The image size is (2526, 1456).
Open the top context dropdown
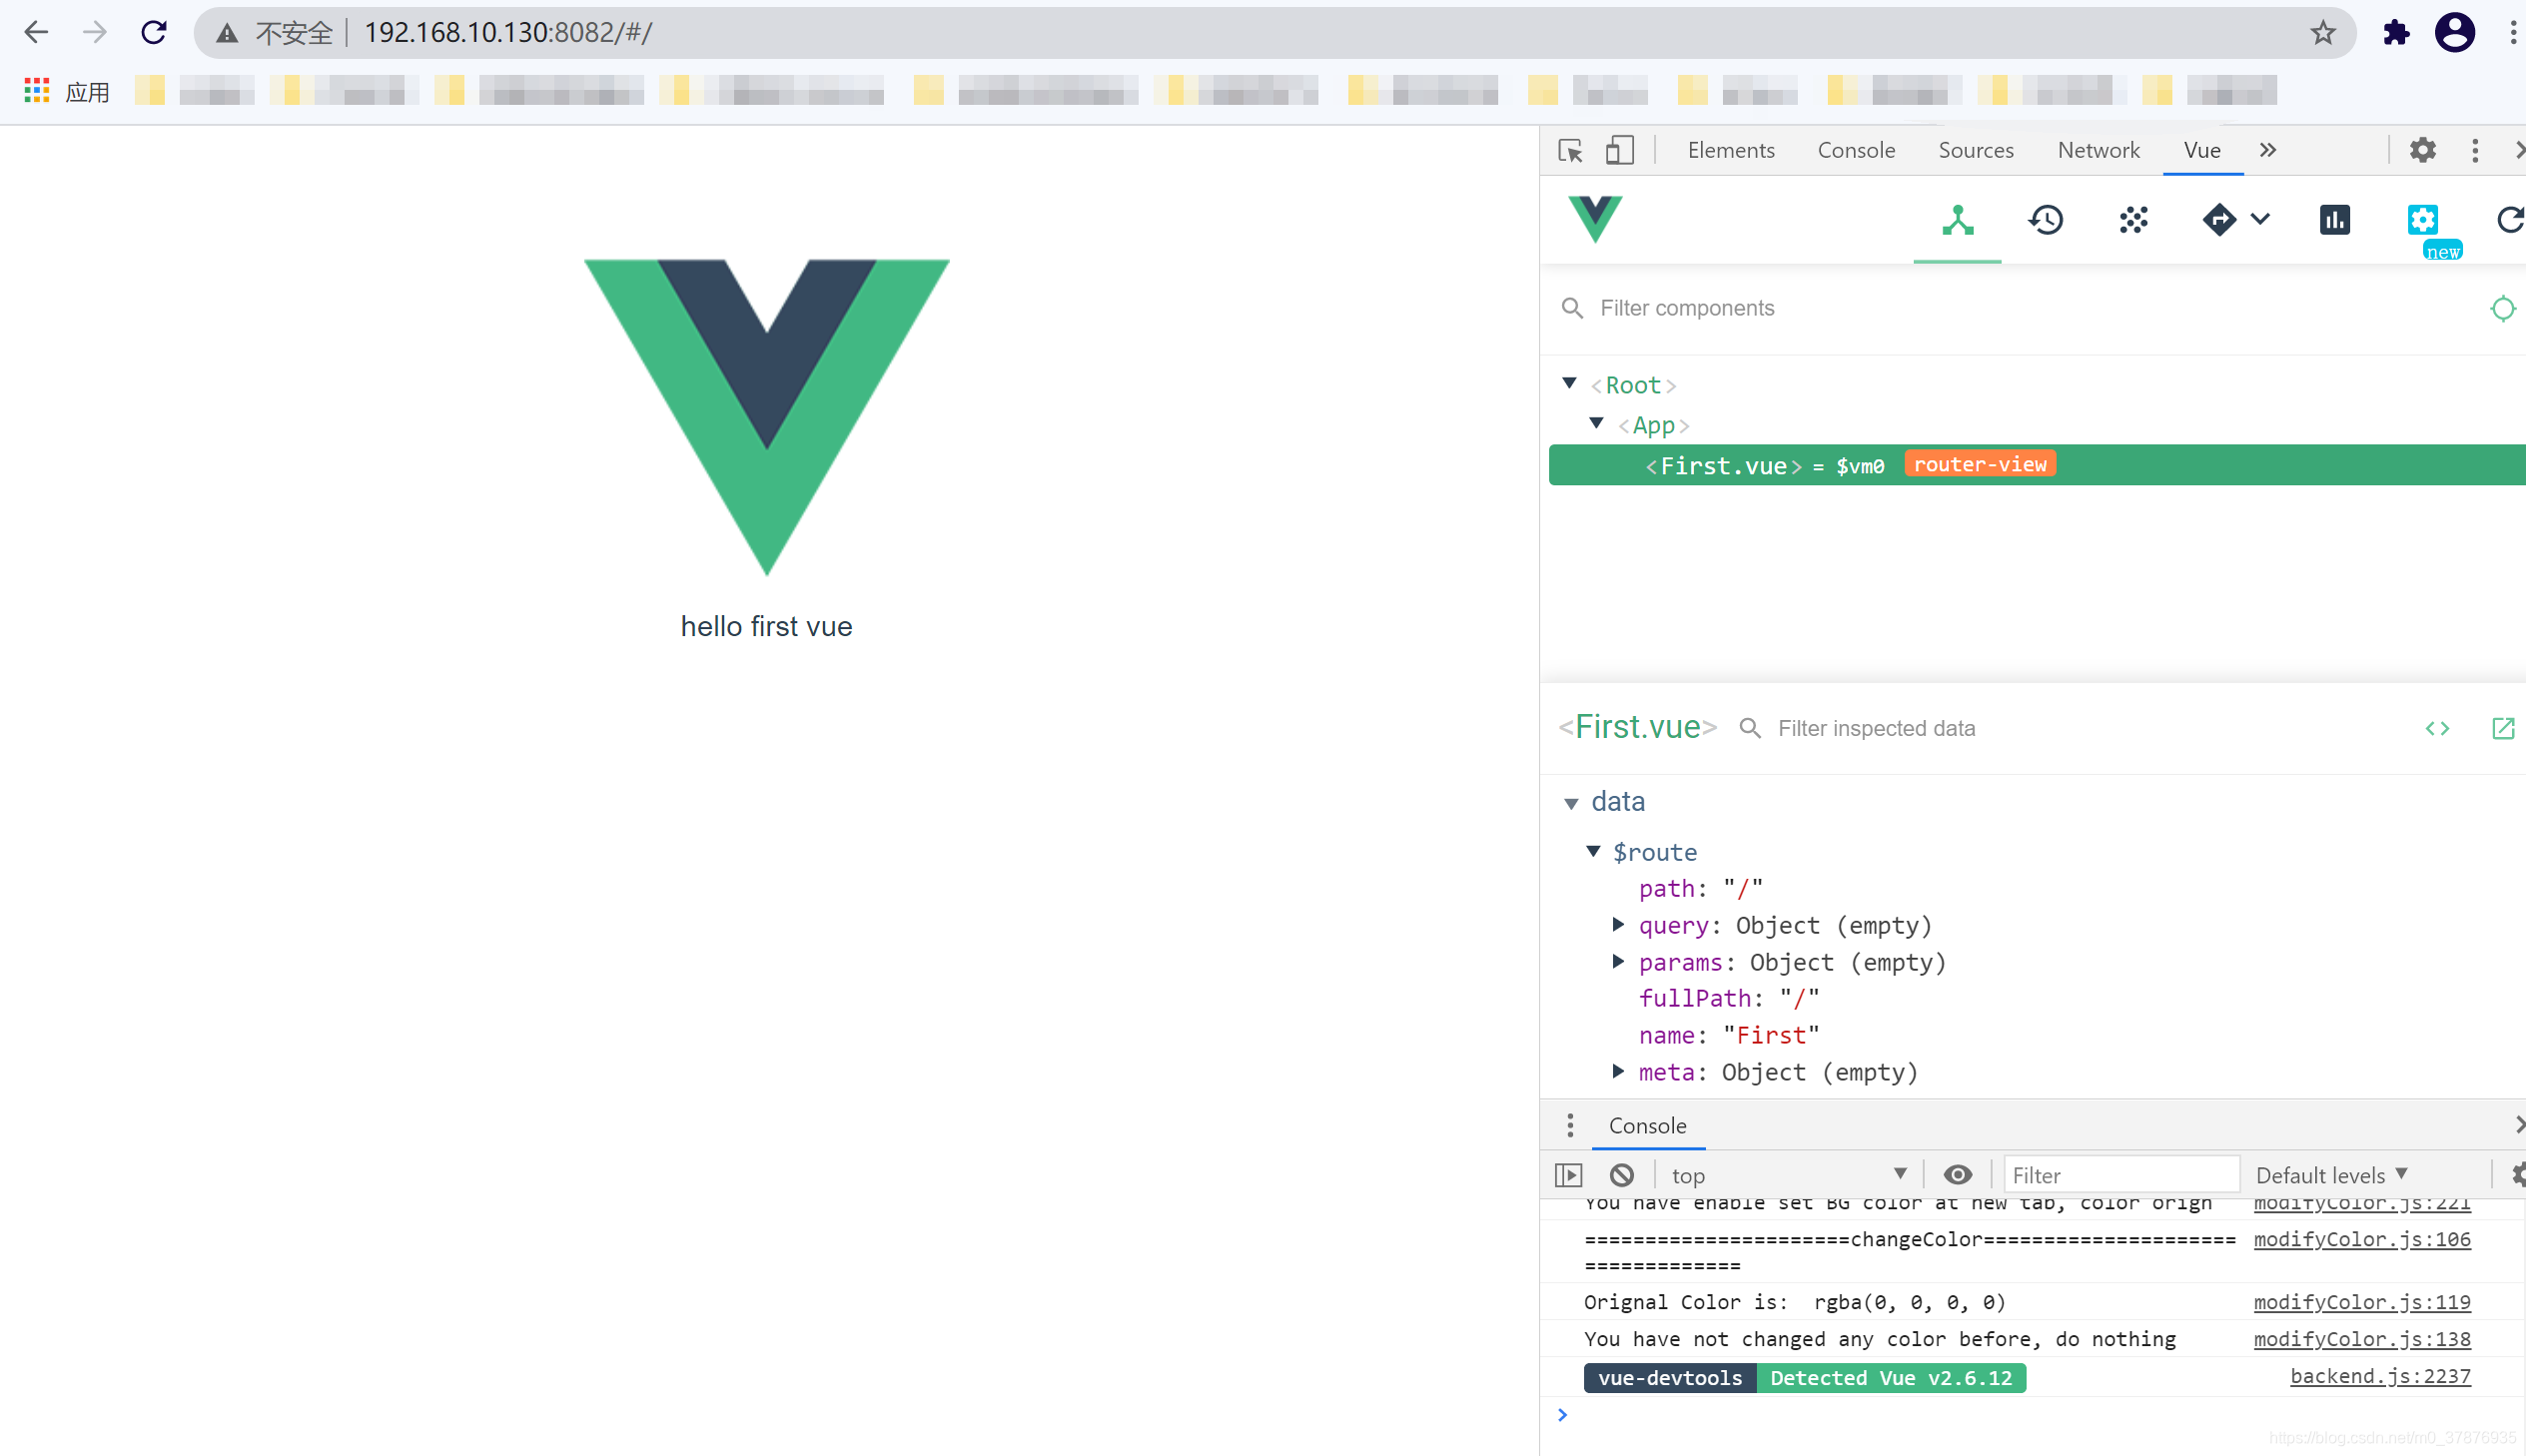tap(1788, 1175)
